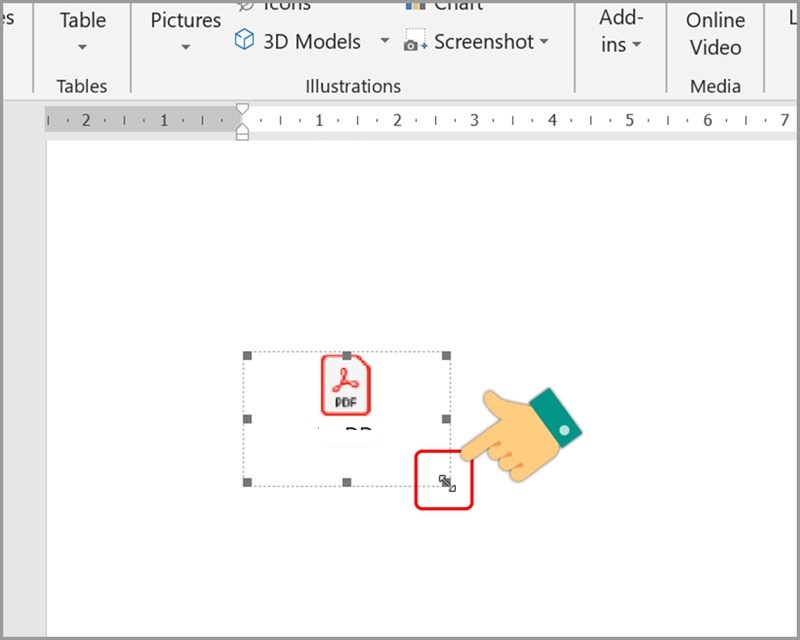Viewport: 800px width, 640px height.
Task: Click the top-right corner resize handle
Action: pyautogui.click(x=446, y=356)
